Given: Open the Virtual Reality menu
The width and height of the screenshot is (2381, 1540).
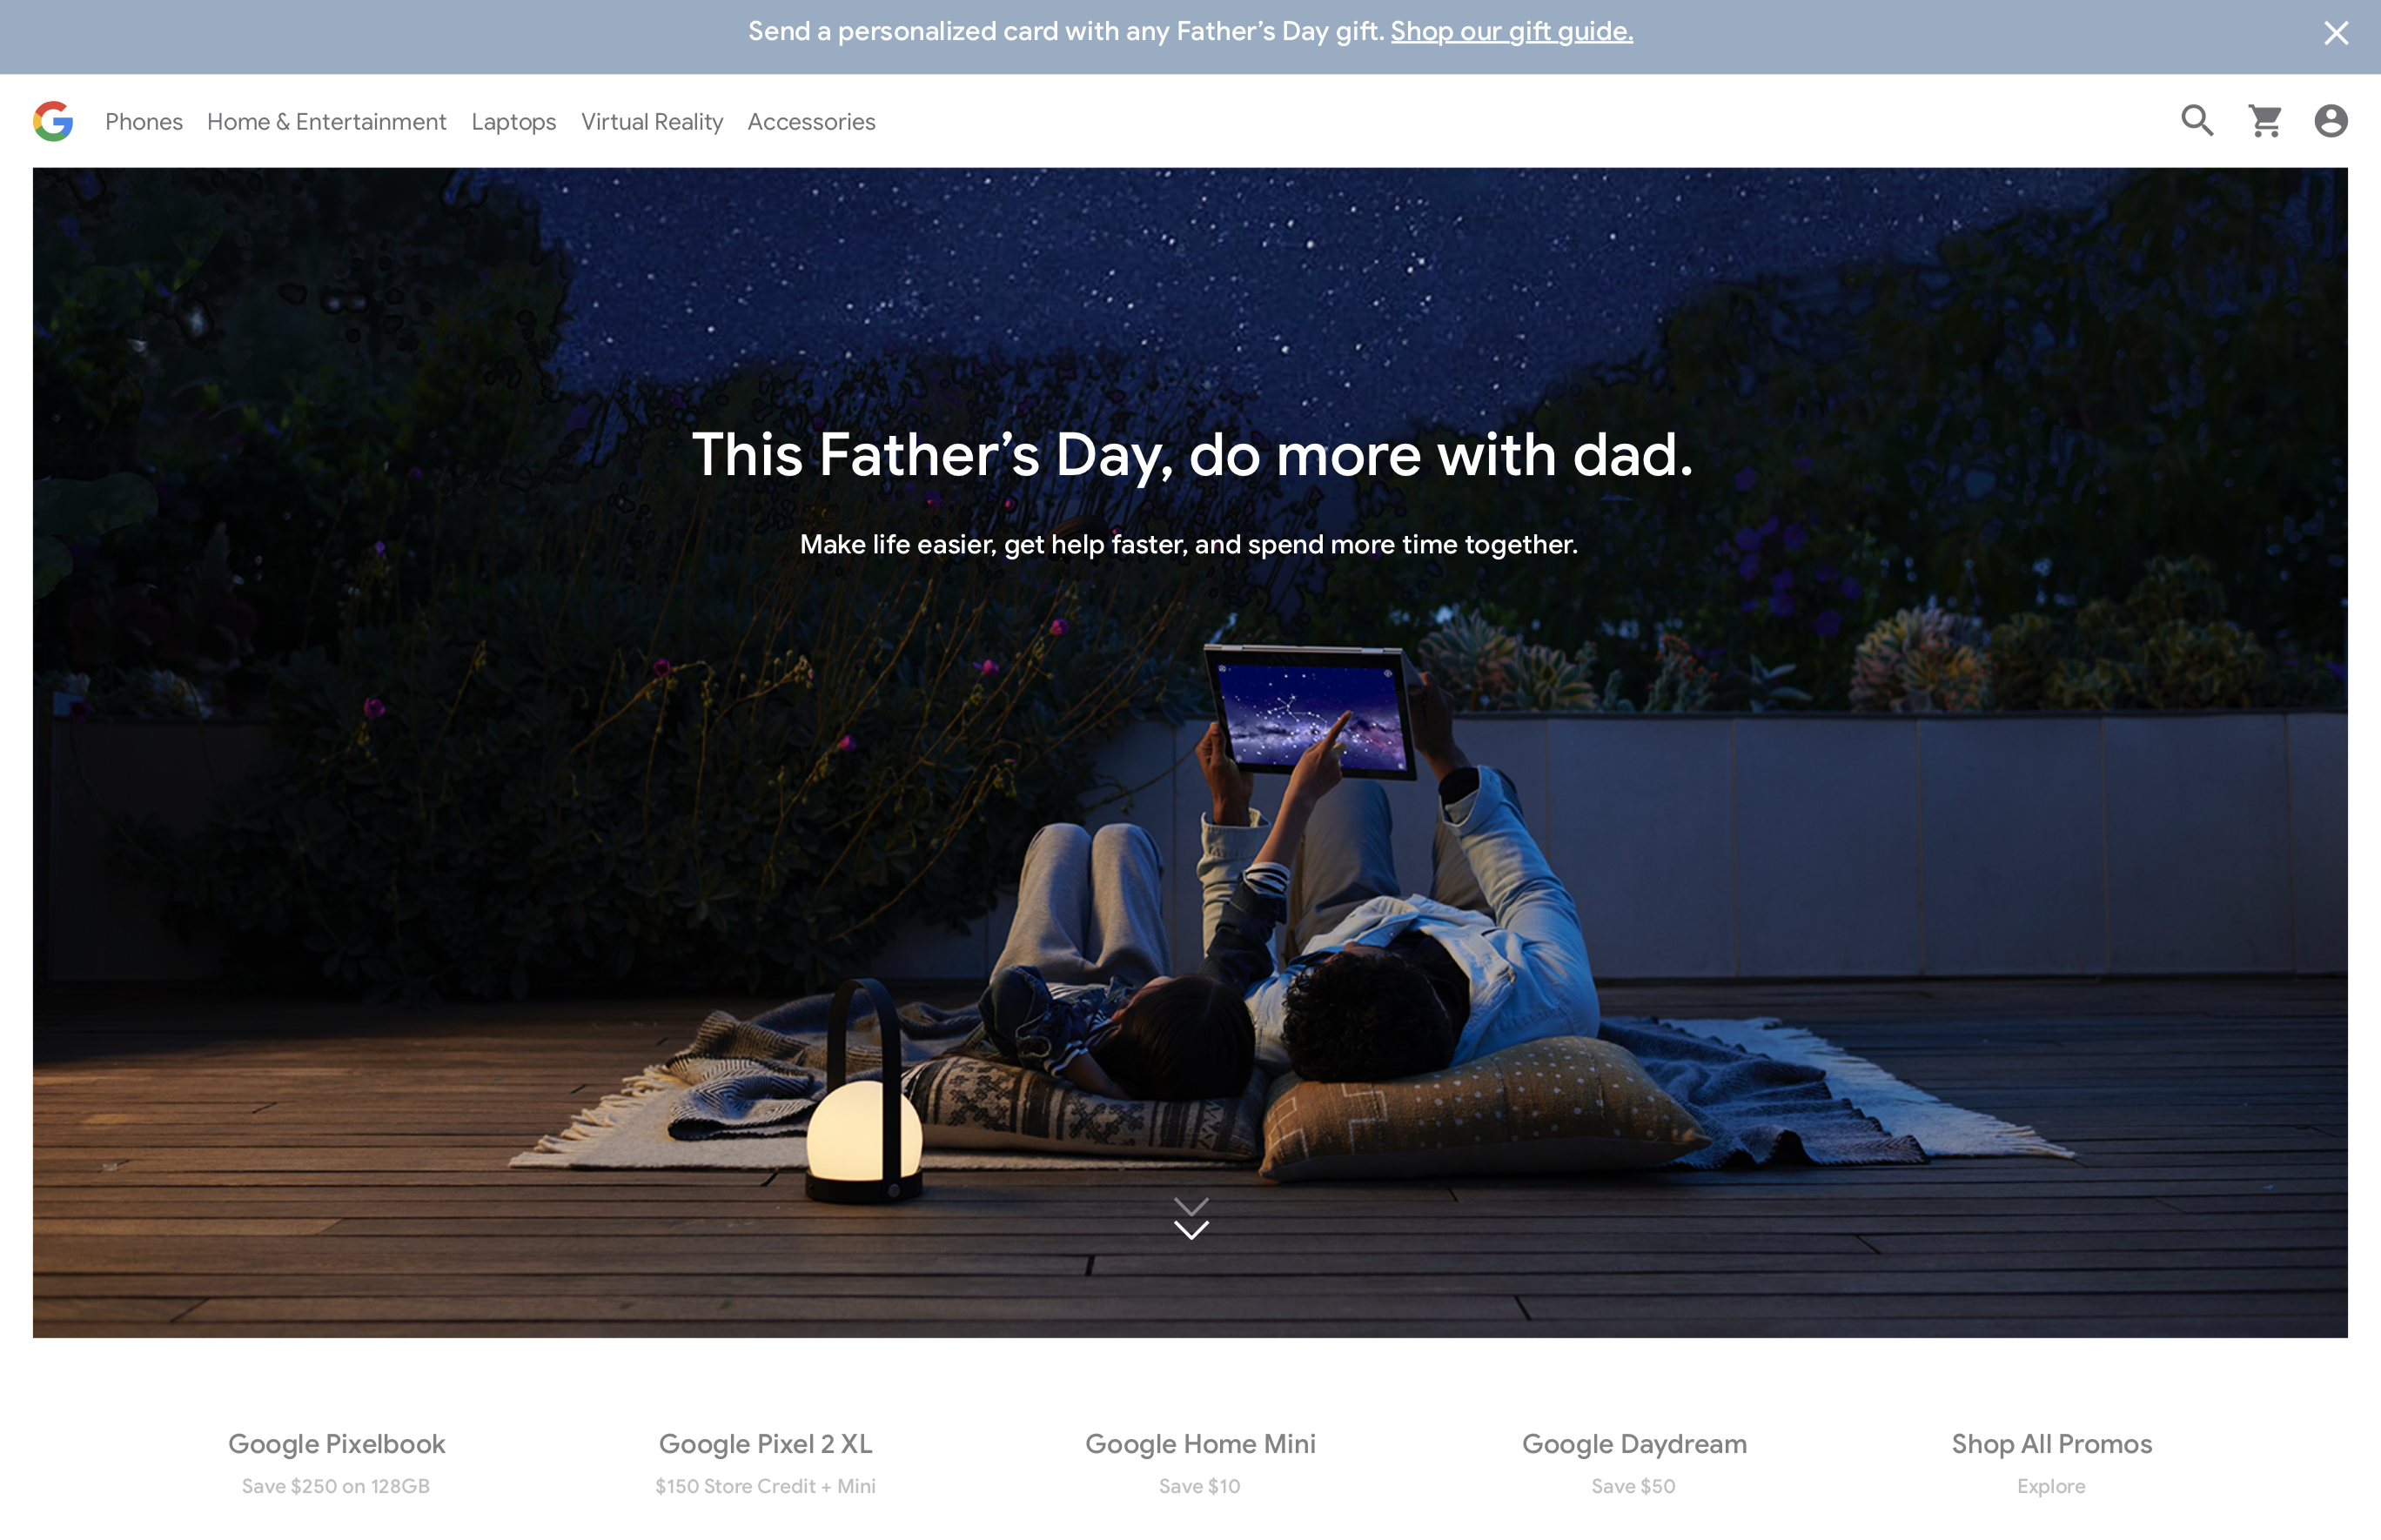Looking at the screenshot, I should point(652,122).
